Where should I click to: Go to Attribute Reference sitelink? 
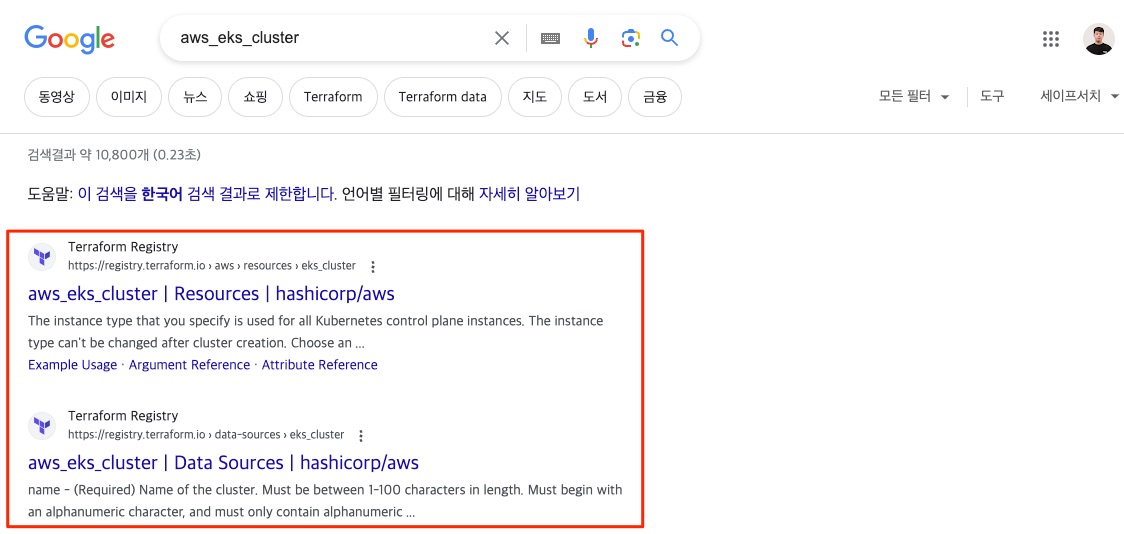(320, 365)
